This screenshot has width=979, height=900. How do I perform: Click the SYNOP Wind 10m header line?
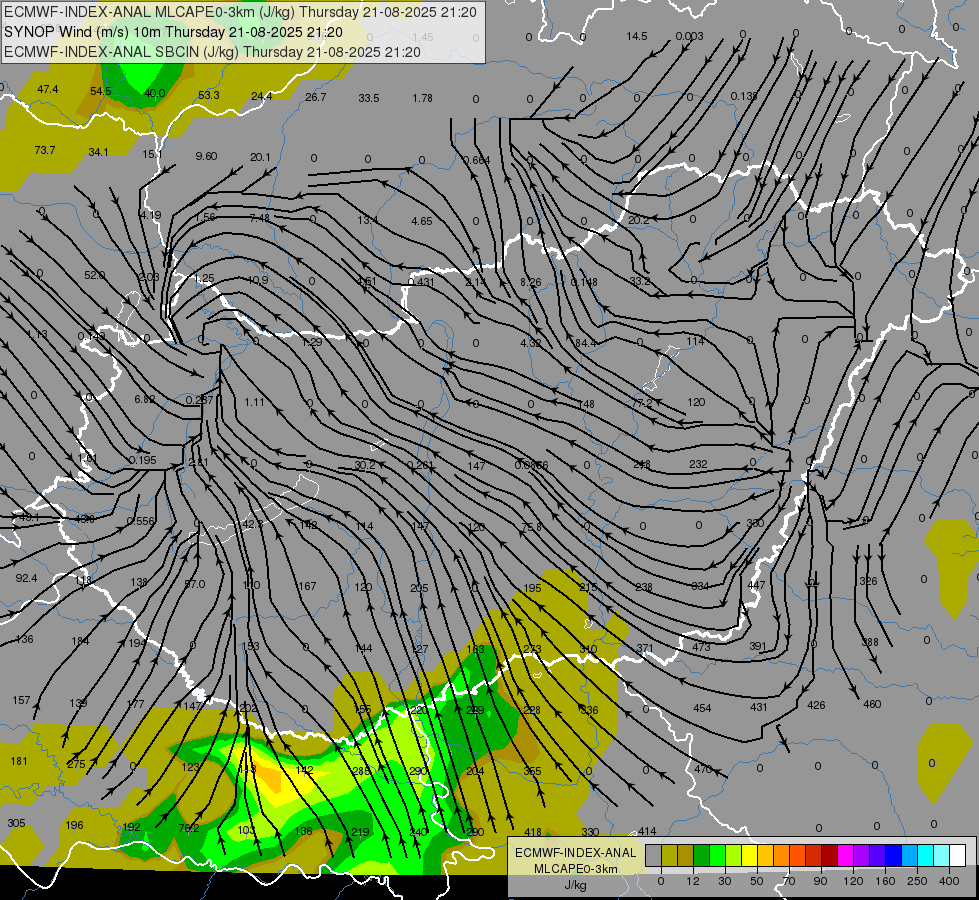(x=174, y=32)
